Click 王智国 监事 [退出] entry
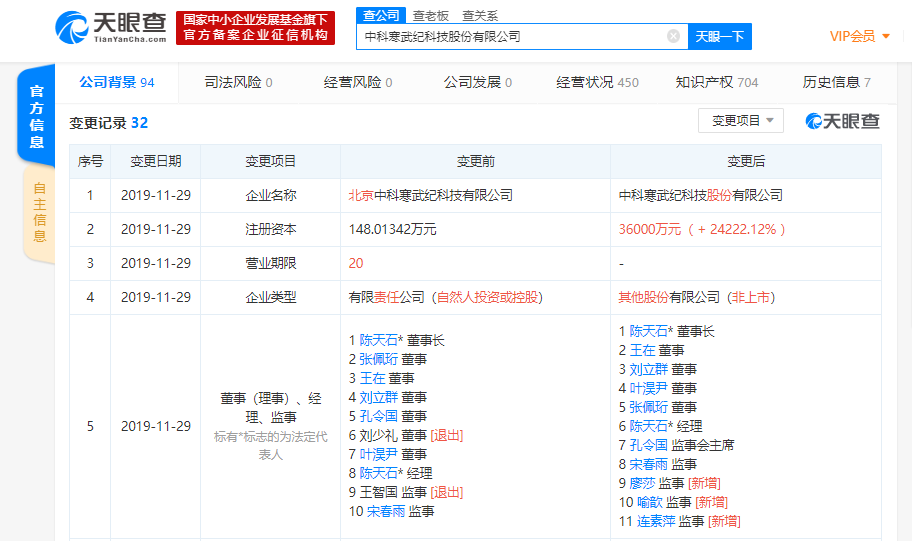This screenshot has width=912, height=541. (406, 493)
